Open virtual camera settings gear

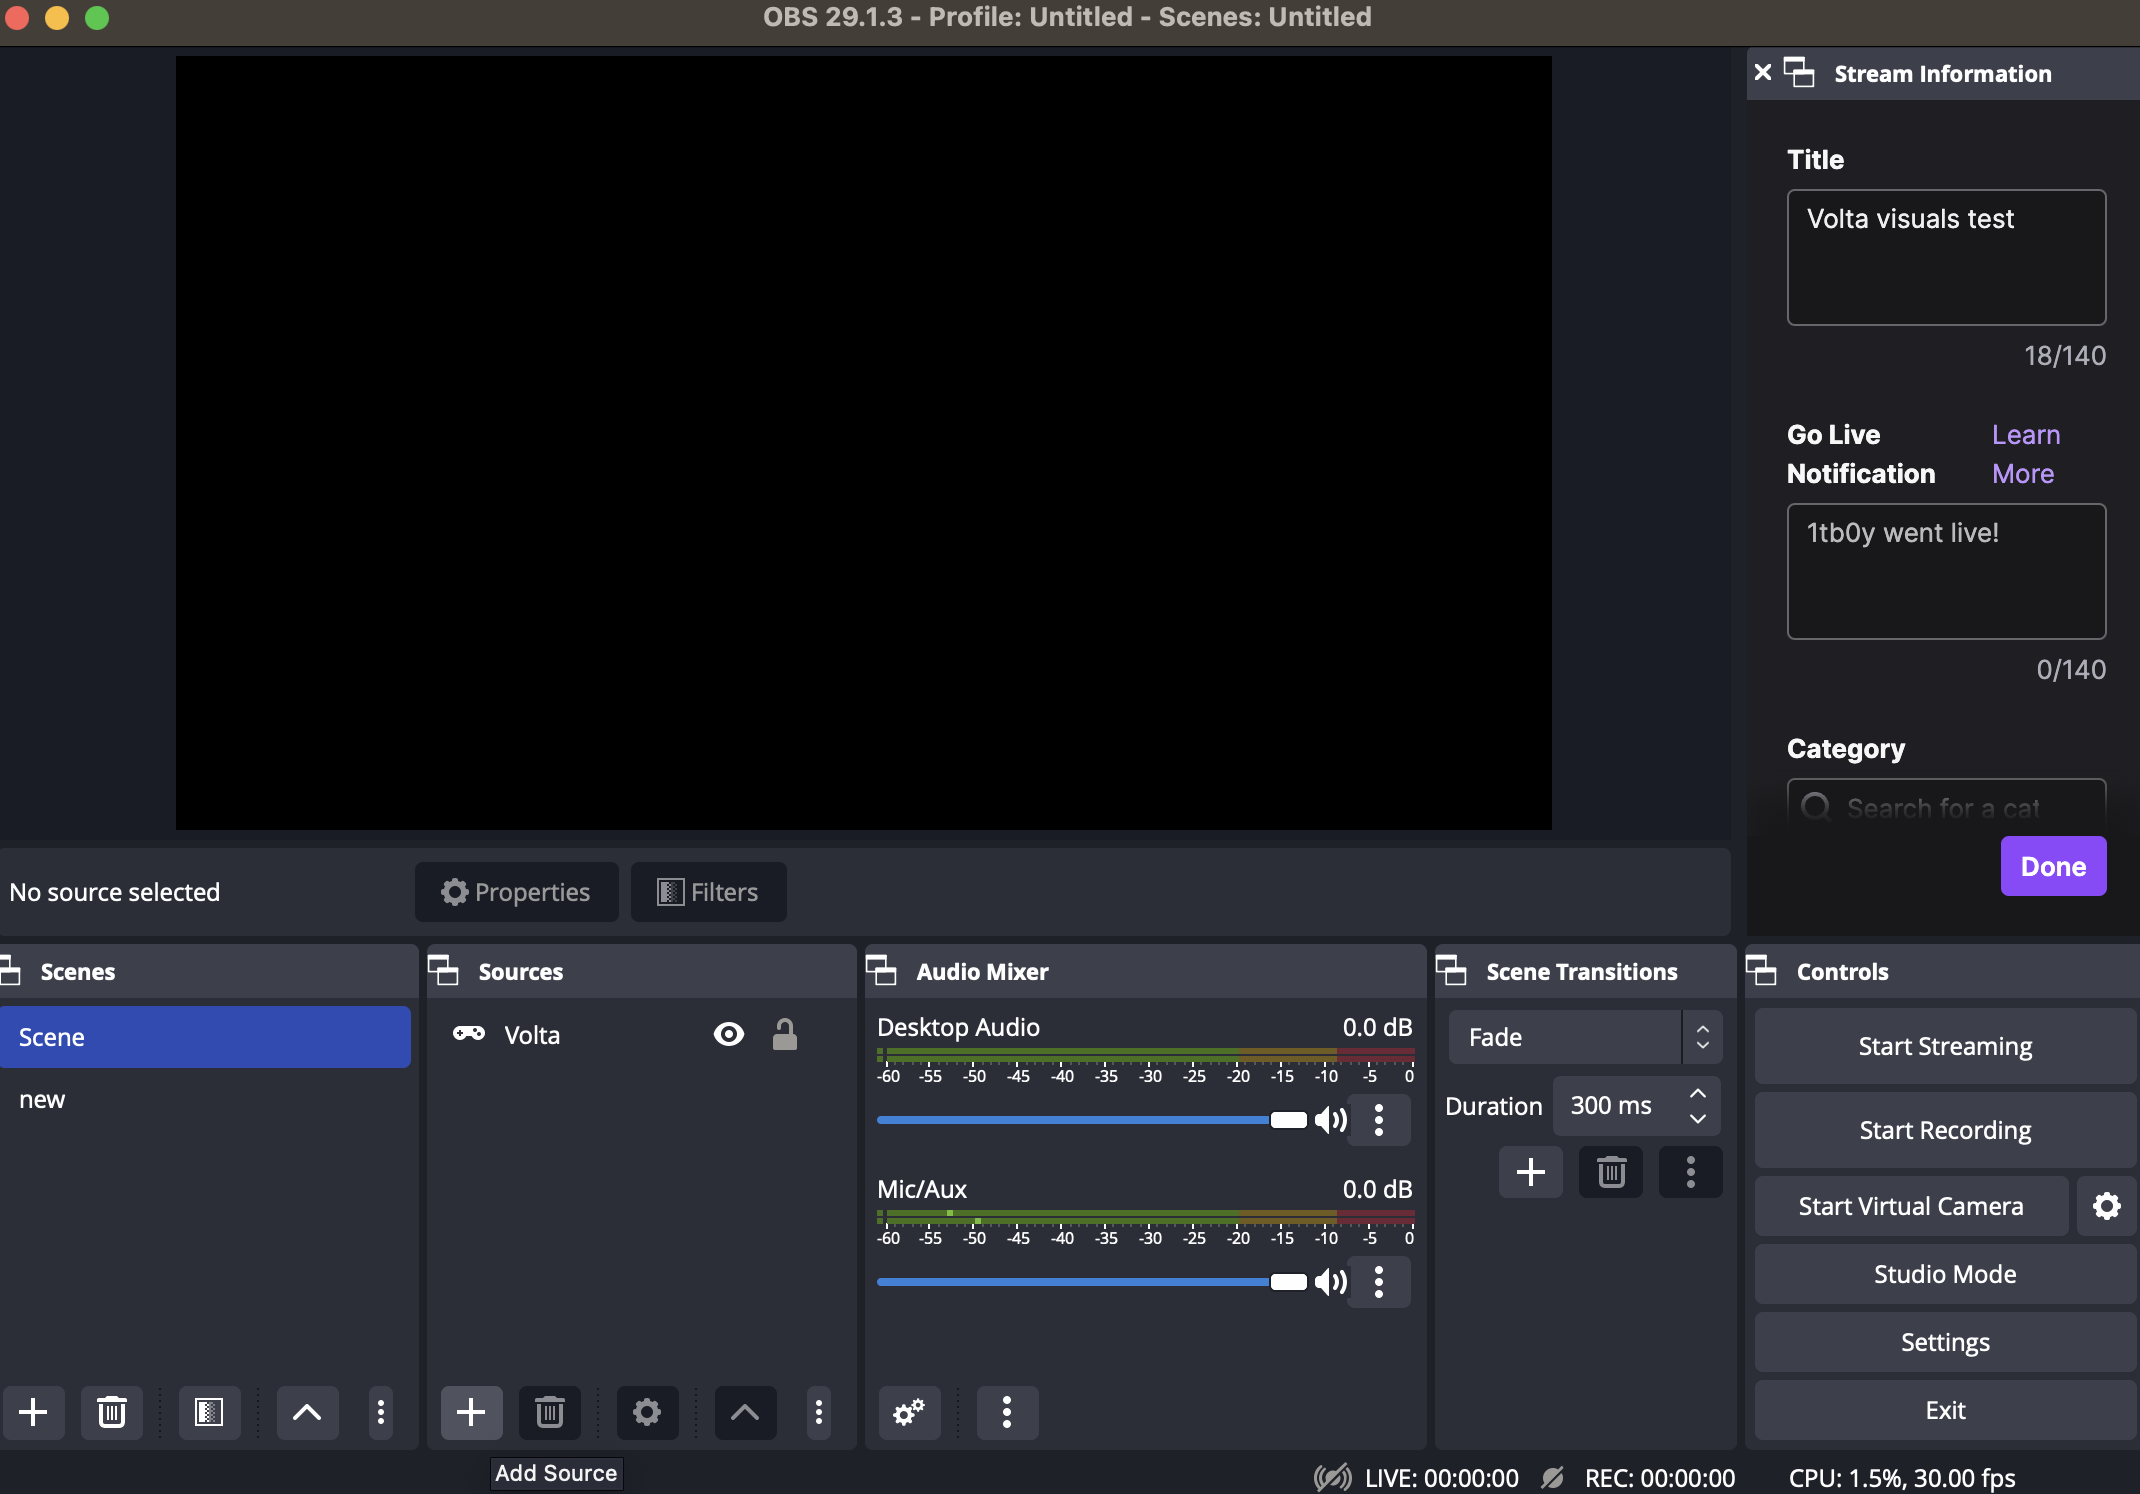click(2106, 1206)
